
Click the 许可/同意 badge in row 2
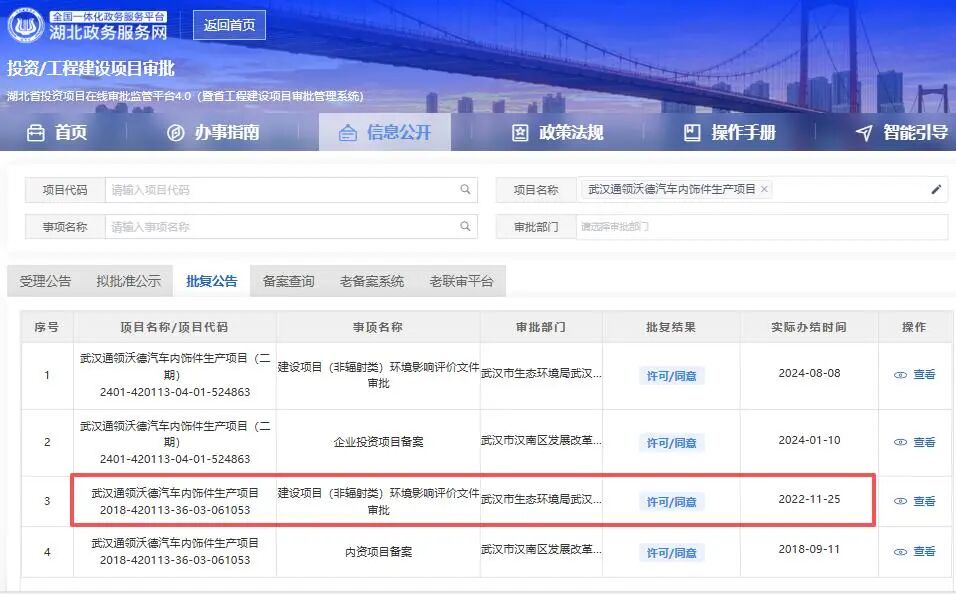[x=671, y=443]
